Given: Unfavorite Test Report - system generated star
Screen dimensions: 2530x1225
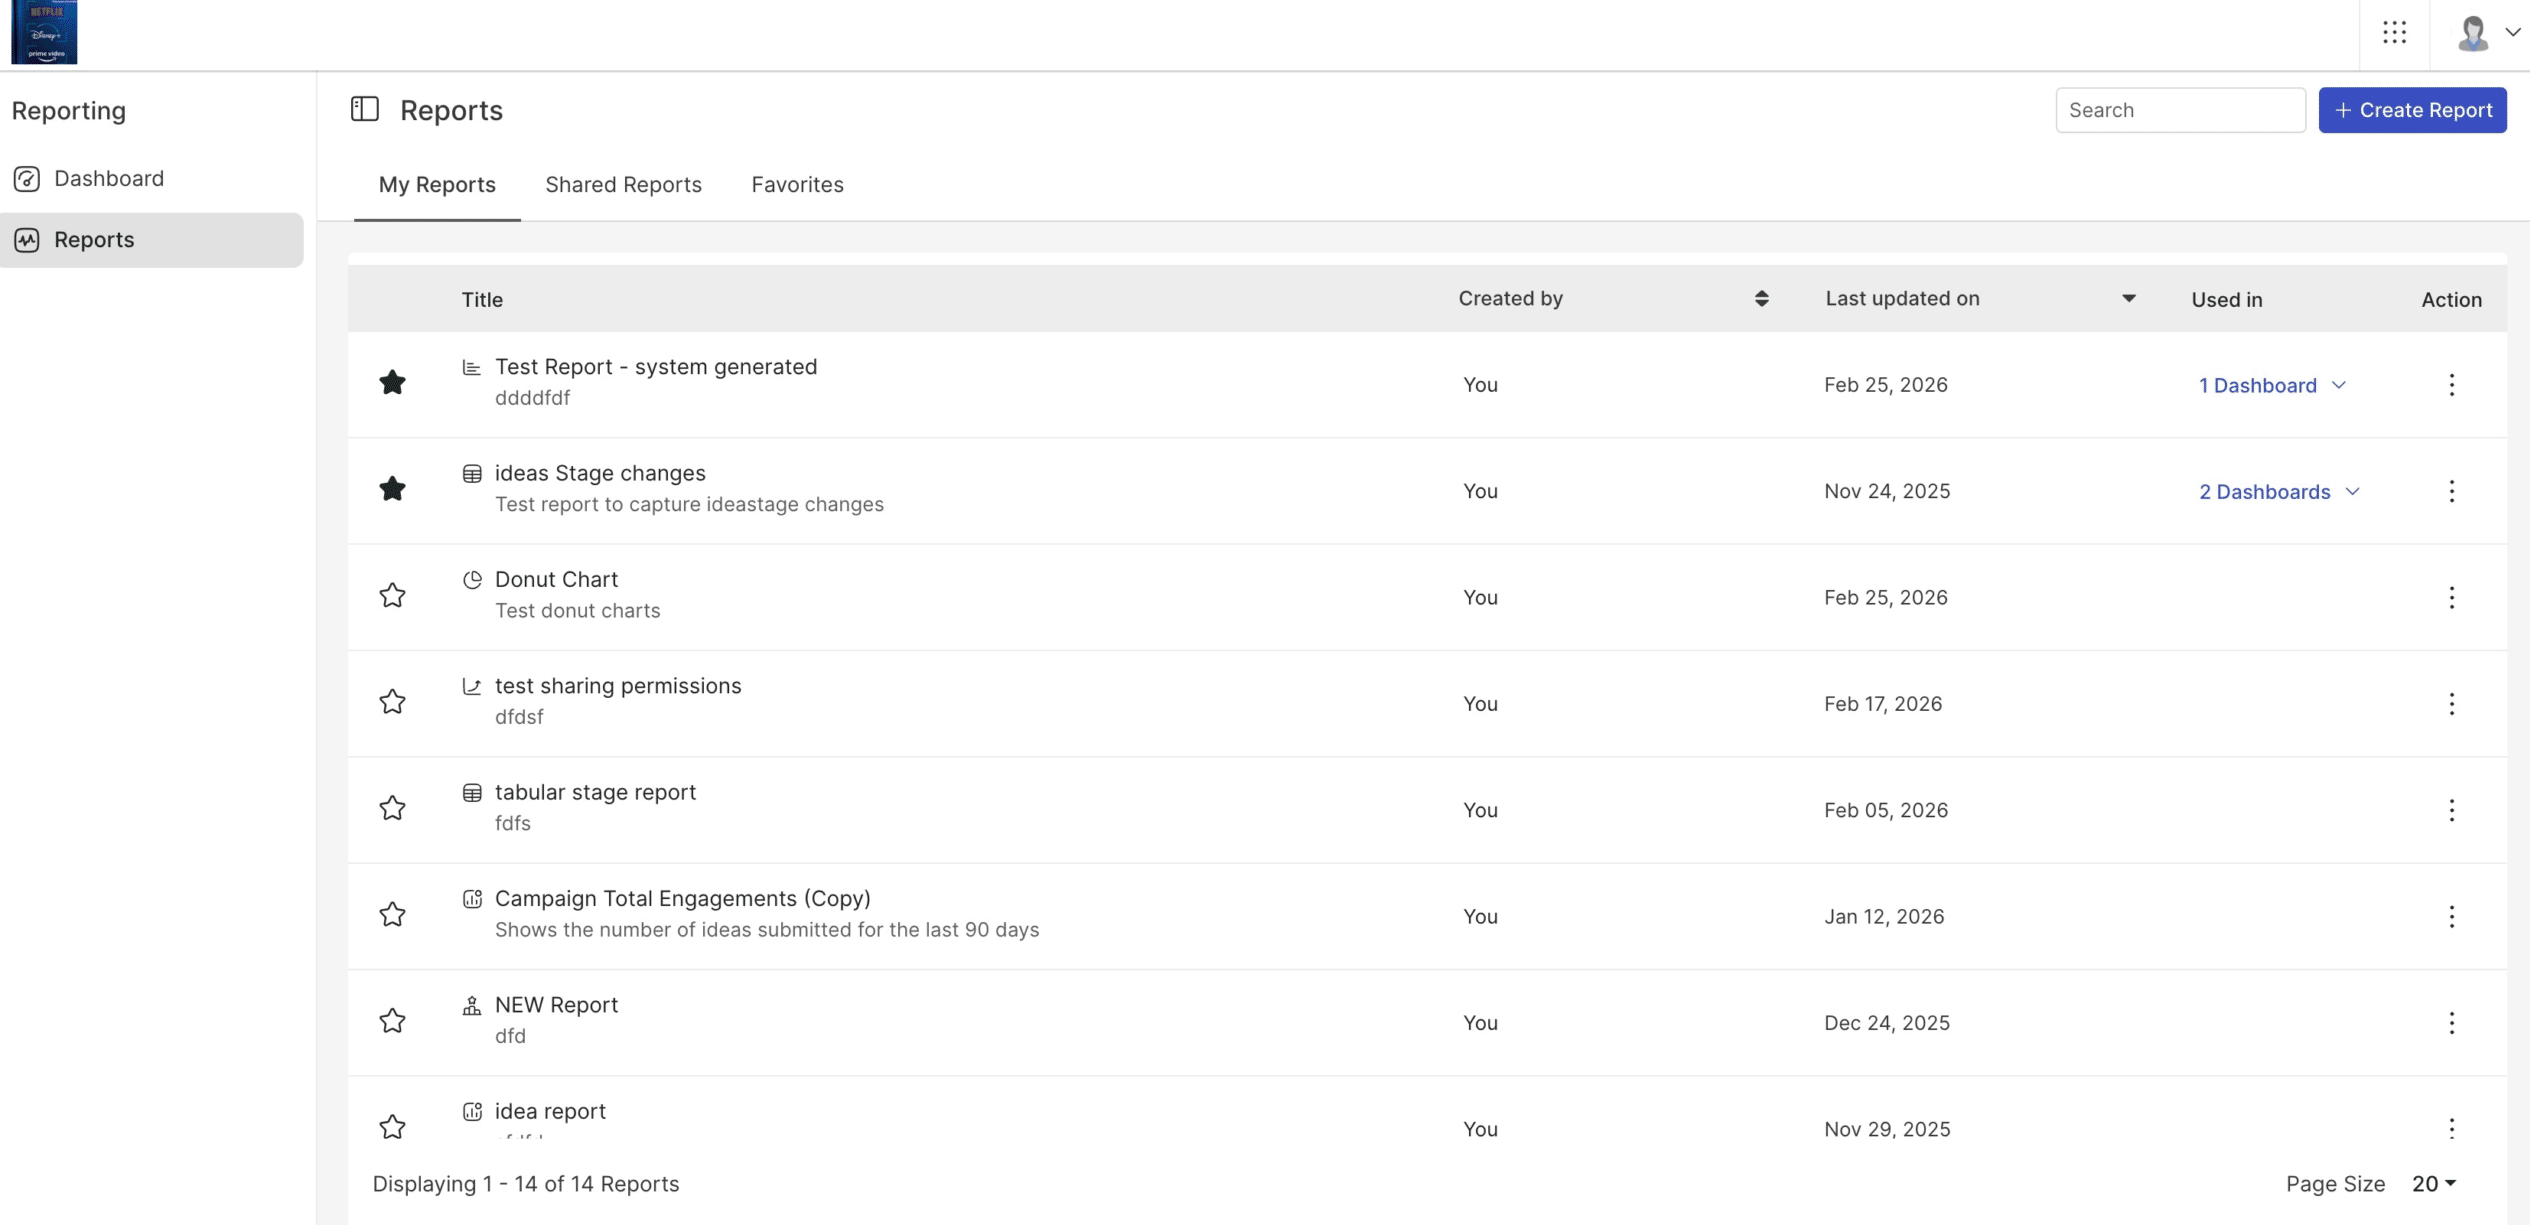Looking at the screenshot, I should tap(392, 383).
